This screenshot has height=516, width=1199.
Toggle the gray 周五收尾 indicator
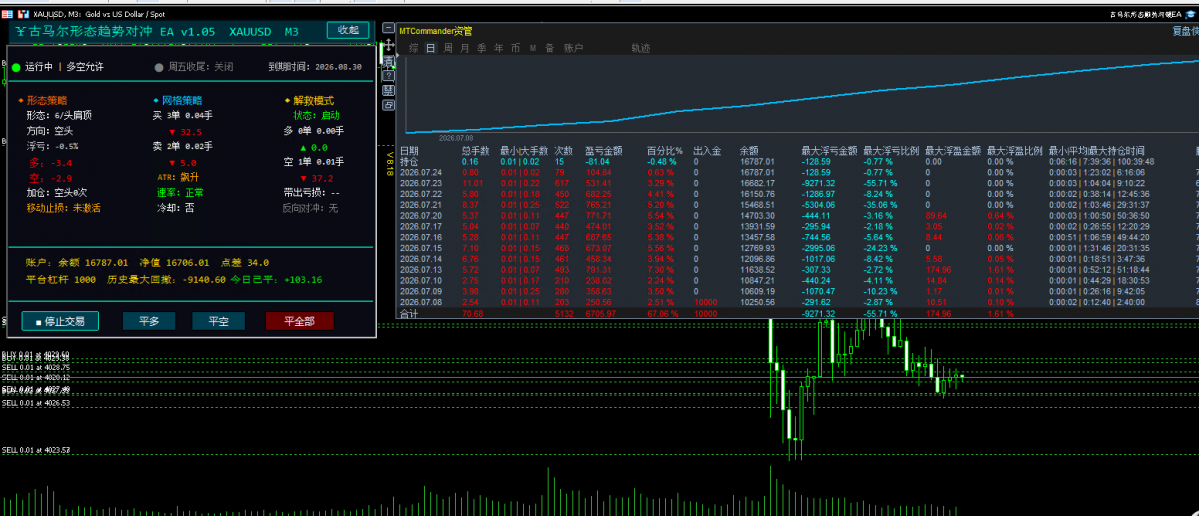tap(158, 67)
